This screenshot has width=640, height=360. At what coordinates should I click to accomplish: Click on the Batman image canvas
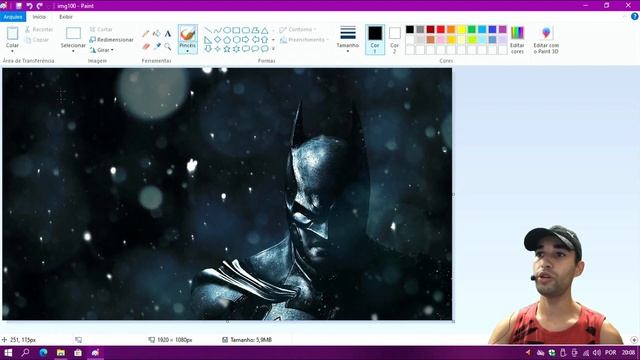point(227,194)
